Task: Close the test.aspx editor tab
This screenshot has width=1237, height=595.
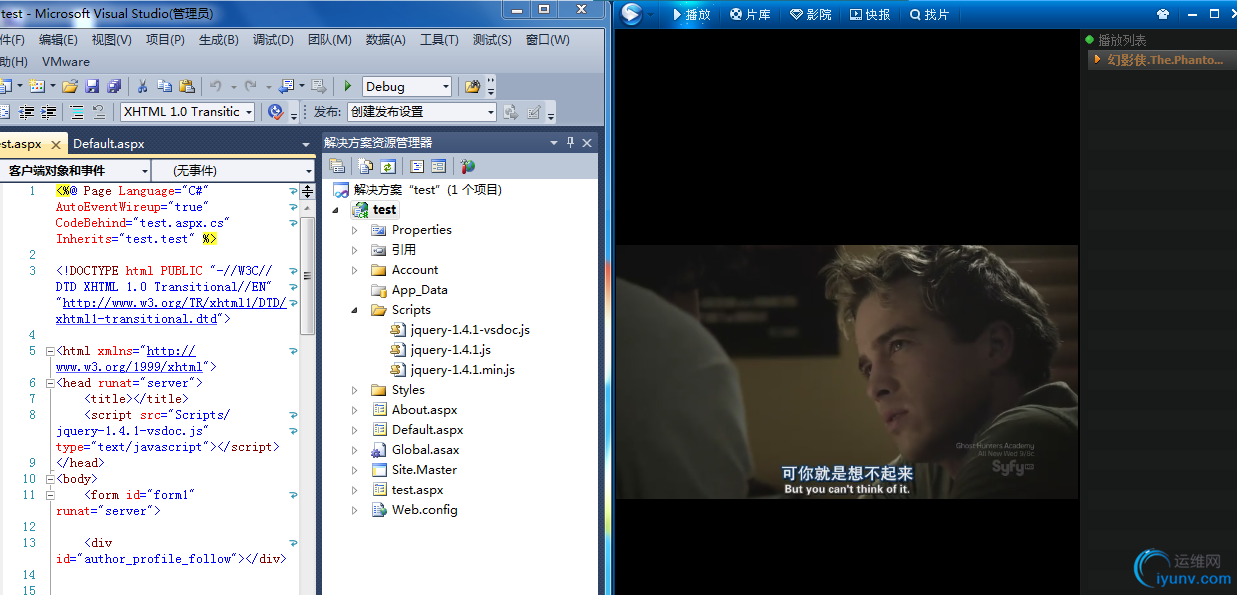Action: [x=57, y=144]
